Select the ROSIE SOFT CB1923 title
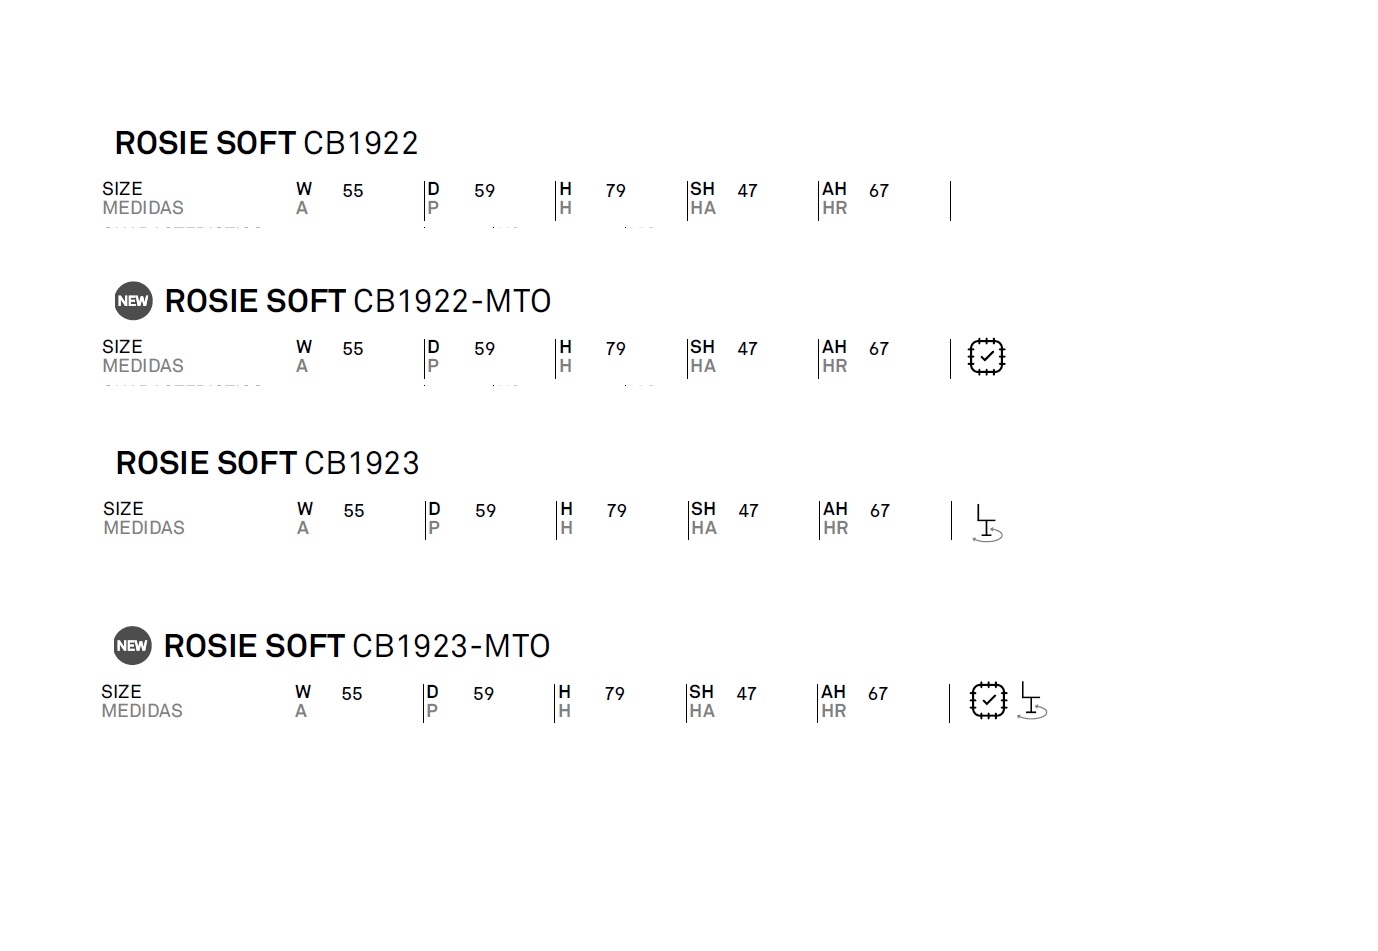The width and height of the screenshot is (1378, 951). pos(268,463)
